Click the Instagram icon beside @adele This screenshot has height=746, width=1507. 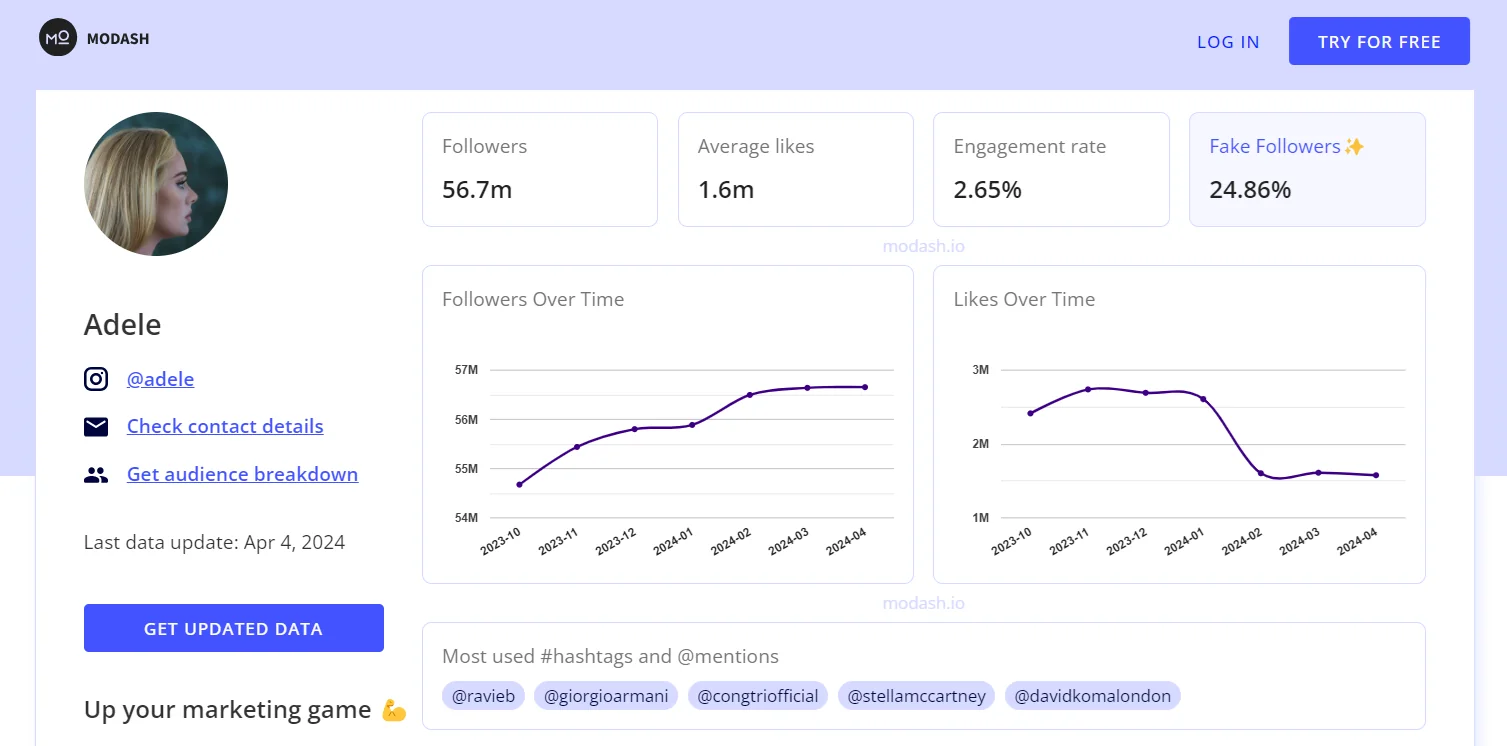point(96,379)
